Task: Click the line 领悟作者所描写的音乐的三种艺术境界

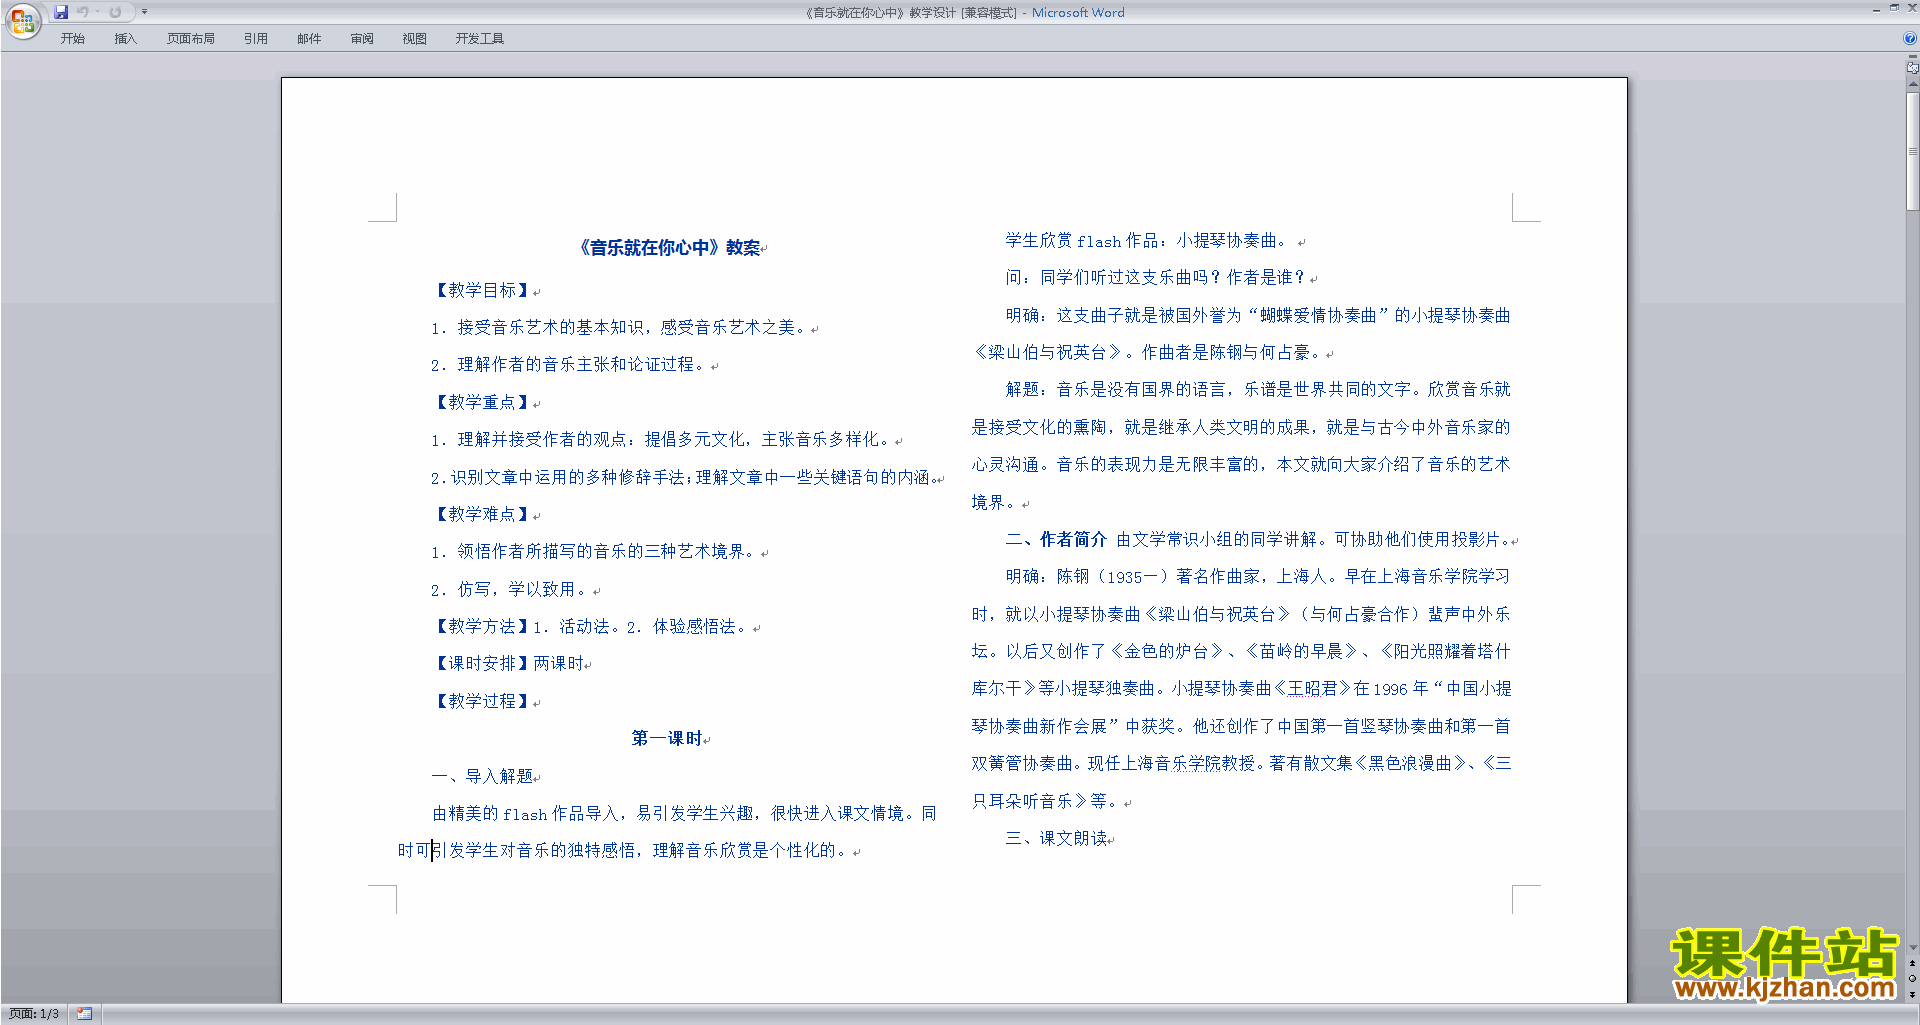Action: (596, 551)
